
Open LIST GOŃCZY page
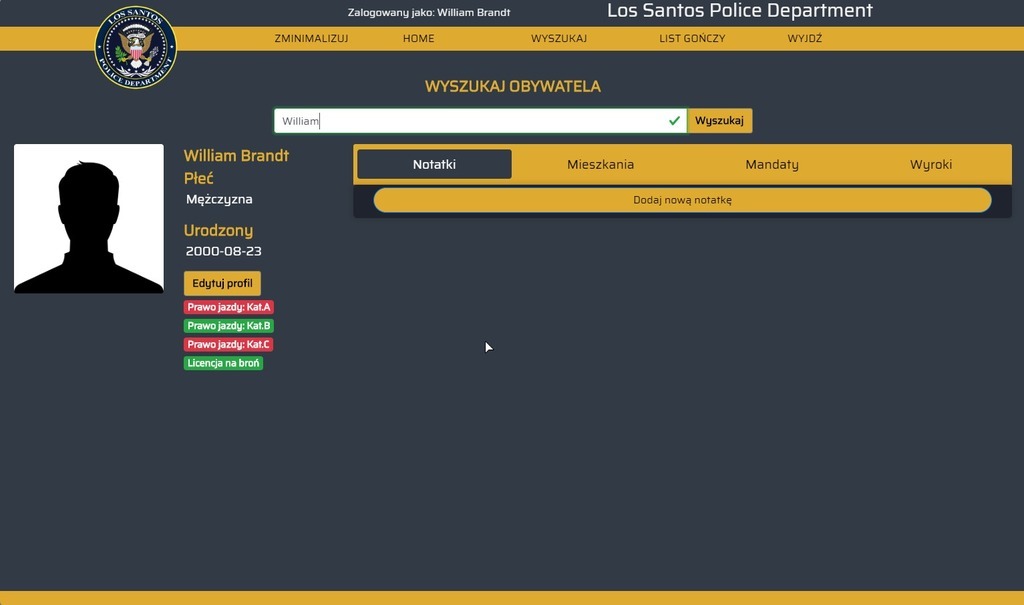point(692,39)
